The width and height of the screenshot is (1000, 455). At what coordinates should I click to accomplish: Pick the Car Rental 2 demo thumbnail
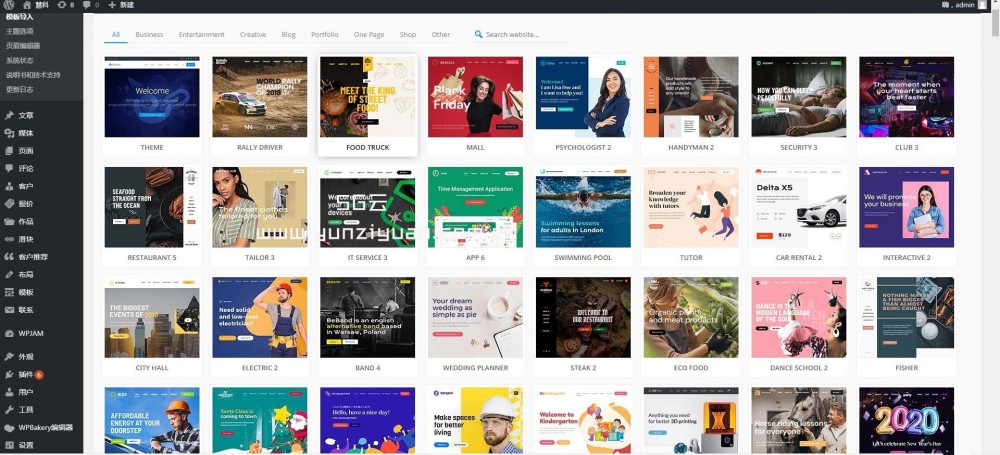point(799,207)
